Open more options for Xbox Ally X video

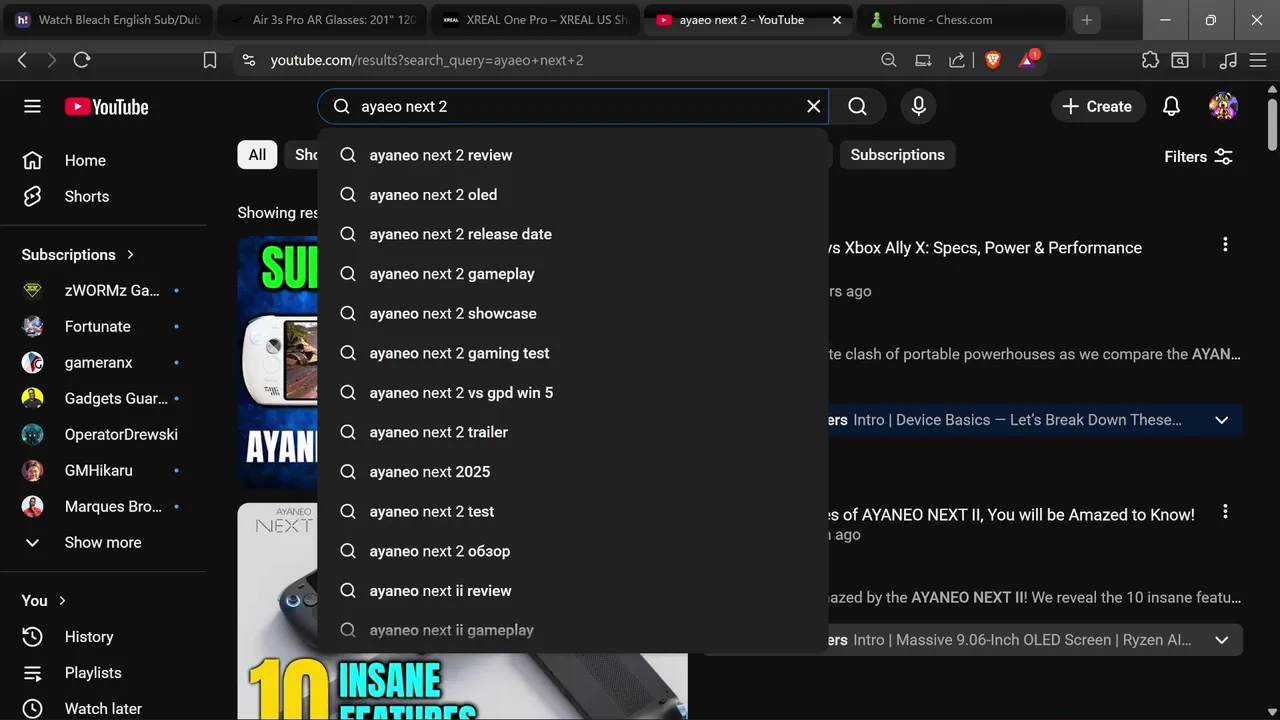pyautogui.click(x=1225, y=245)
